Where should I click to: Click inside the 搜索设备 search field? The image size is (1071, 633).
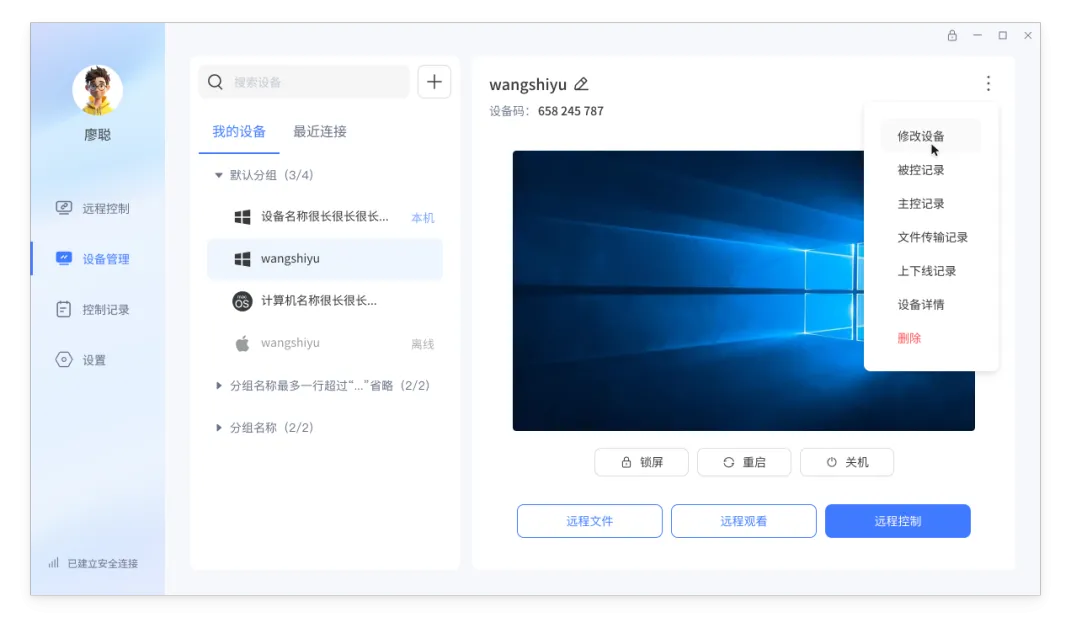pos(300,81)
